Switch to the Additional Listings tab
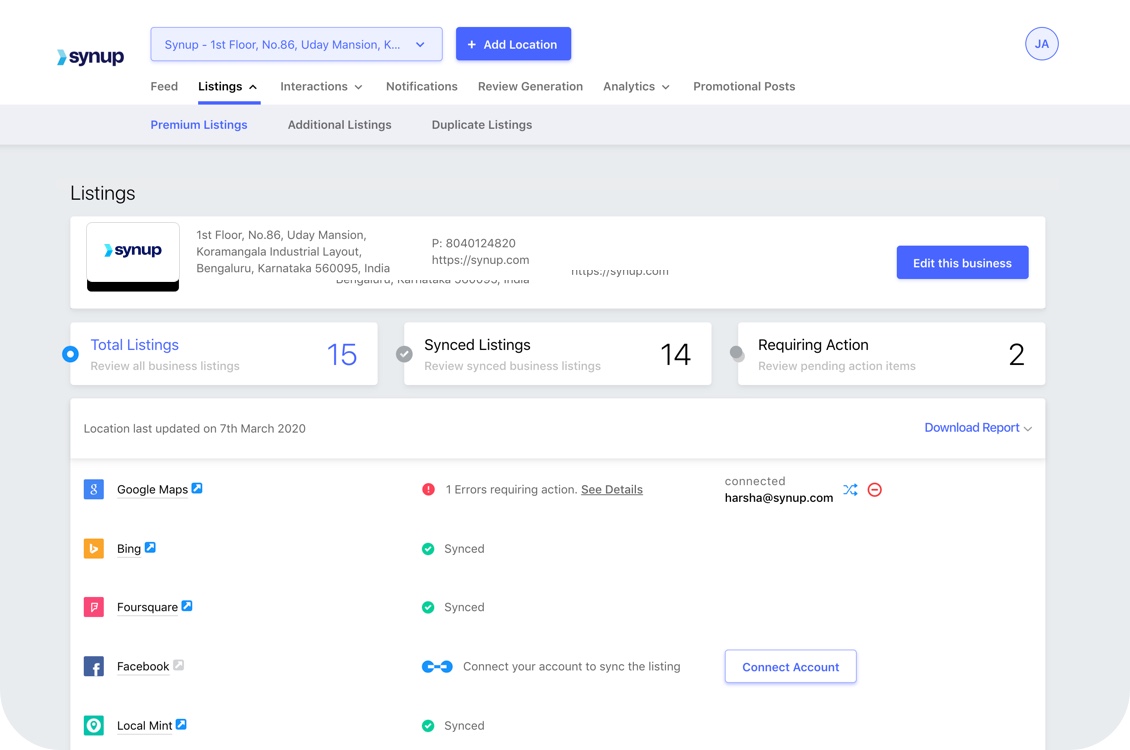The image size is (1130, 750). tap(339, 125)
